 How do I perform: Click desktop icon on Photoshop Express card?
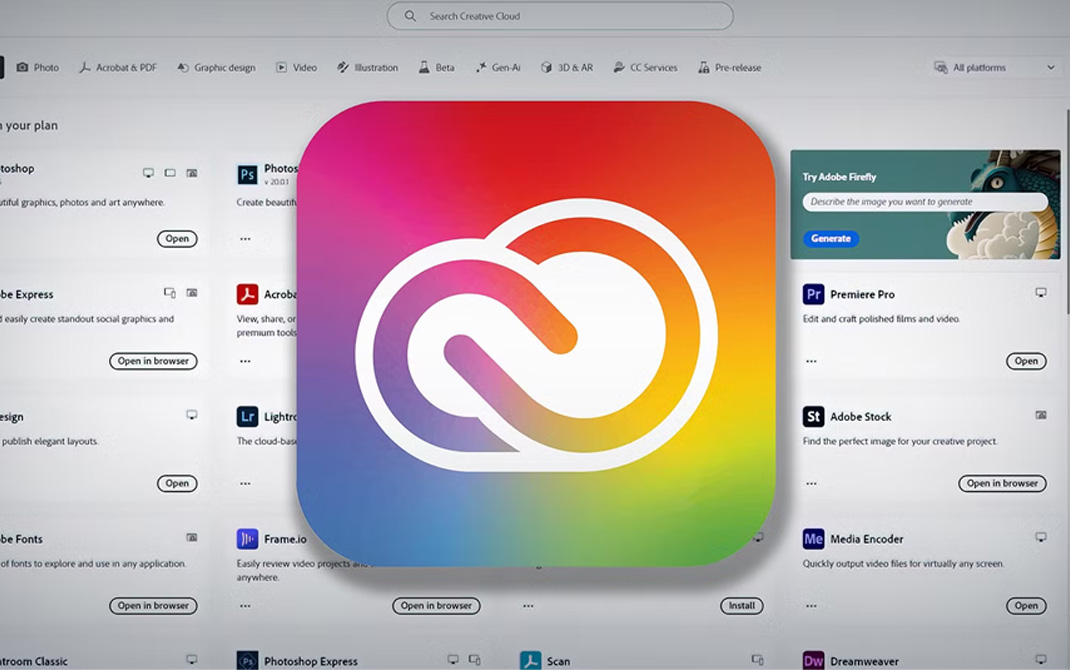[x=452, y=659]
